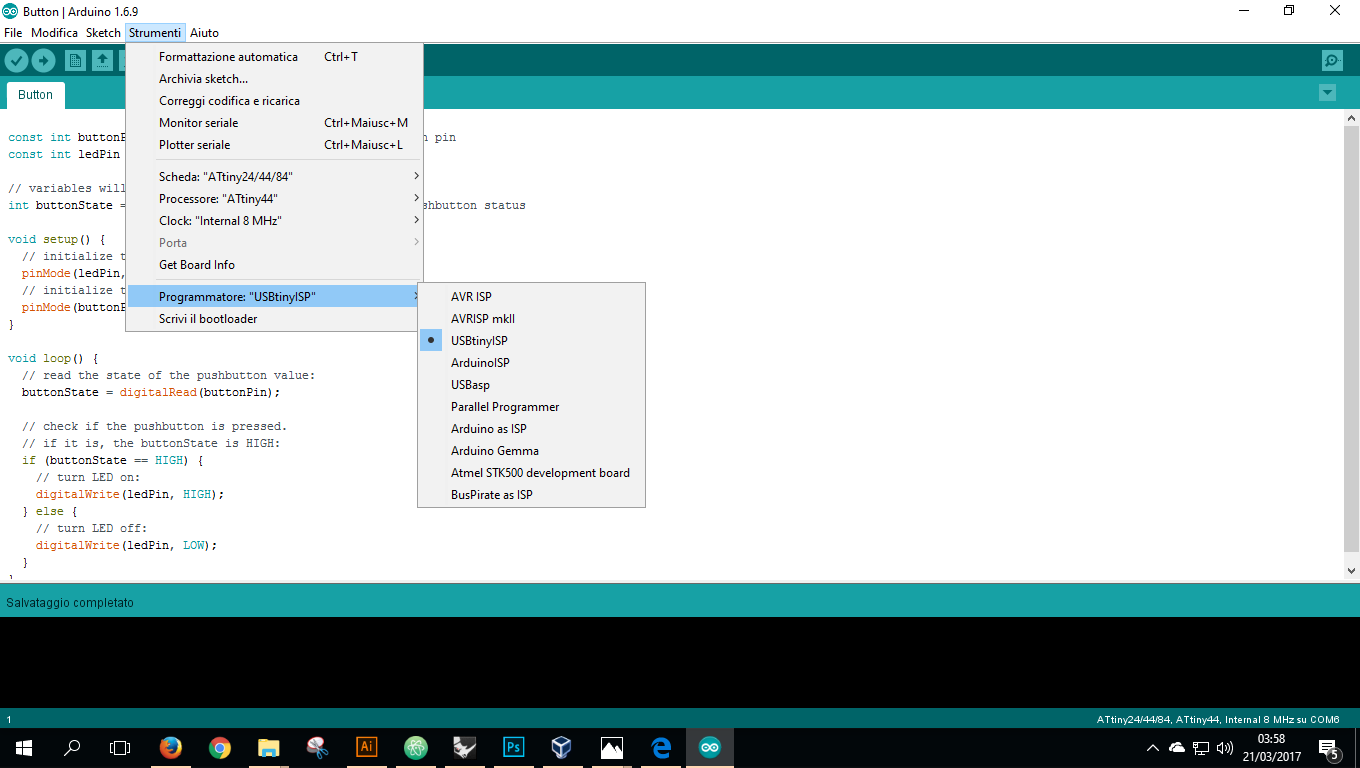The width and height of the screenshot is (1360, 768).
Task: Expand Clock Internal 8 MHz submenu
Action: [275, 221]
